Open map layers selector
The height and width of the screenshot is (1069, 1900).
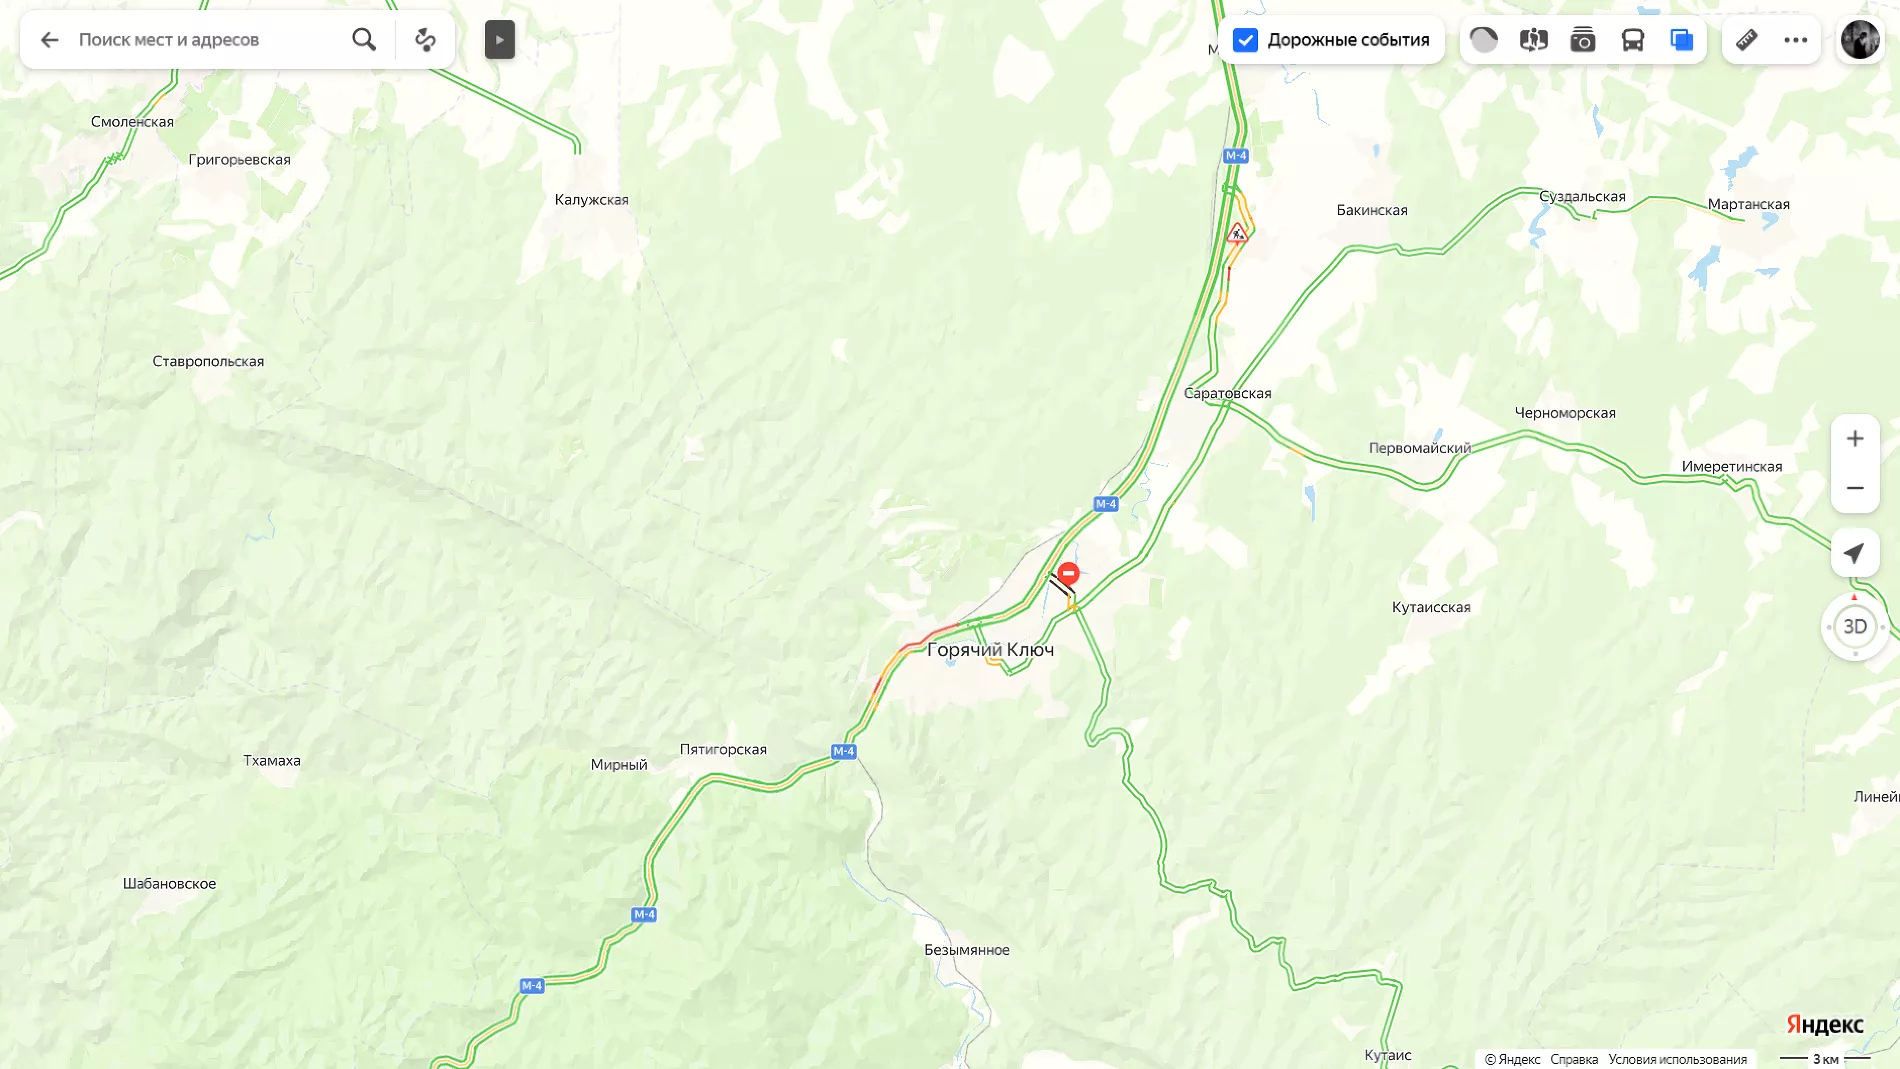[x=1682, y=40]
